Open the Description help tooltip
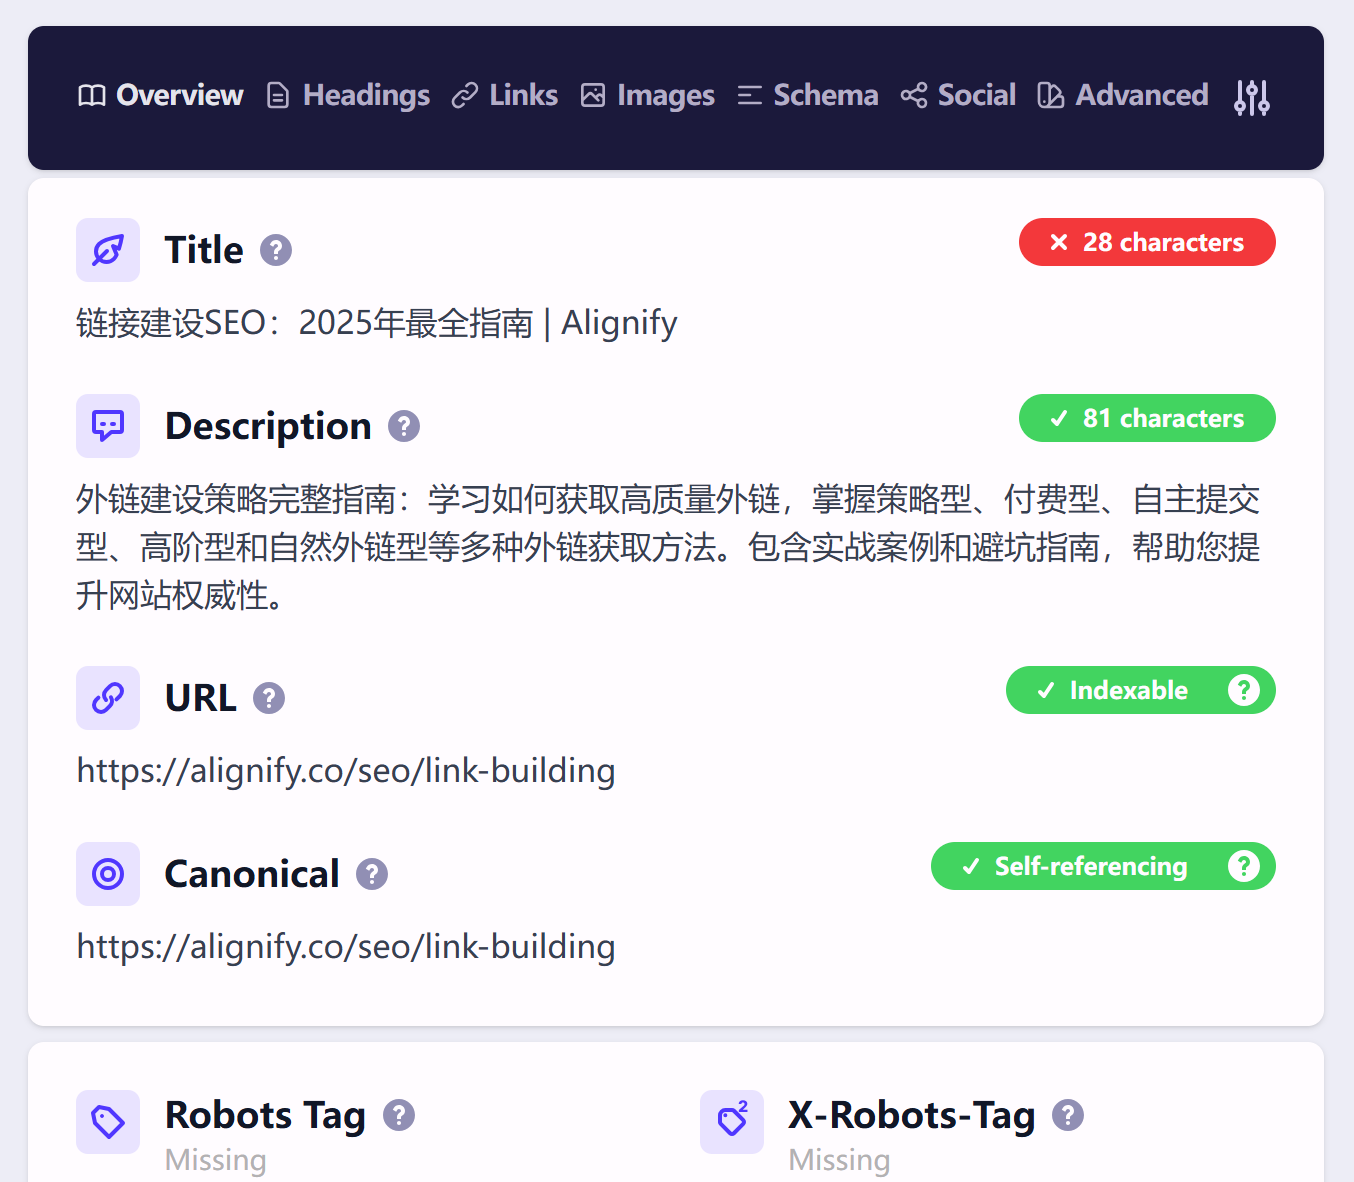1354x1182 pixels. pos(404,426)
